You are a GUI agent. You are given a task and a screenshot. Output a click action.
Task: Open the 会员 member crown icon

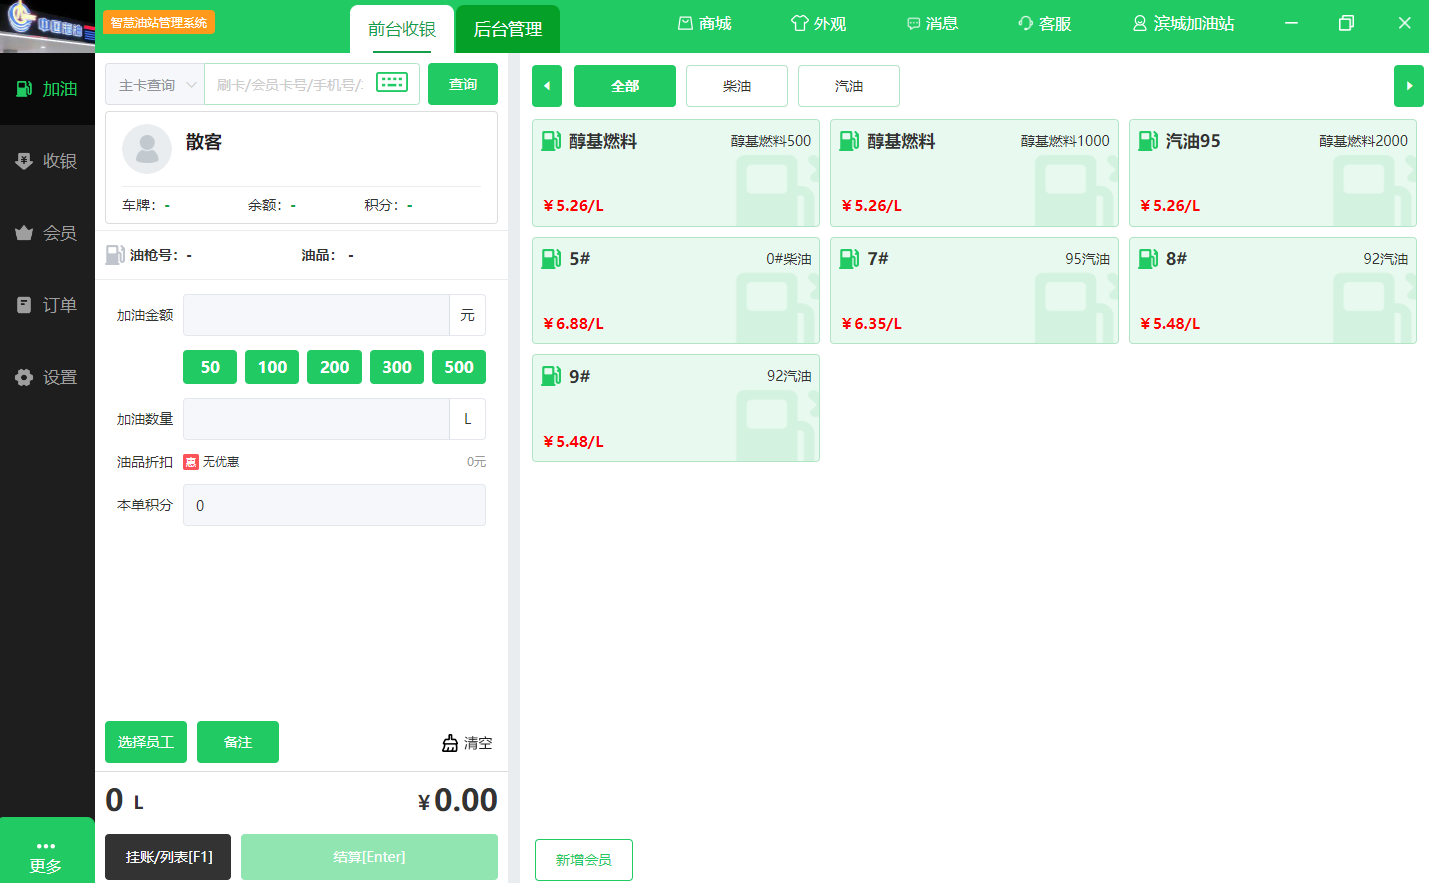click(x=24, y=233)
